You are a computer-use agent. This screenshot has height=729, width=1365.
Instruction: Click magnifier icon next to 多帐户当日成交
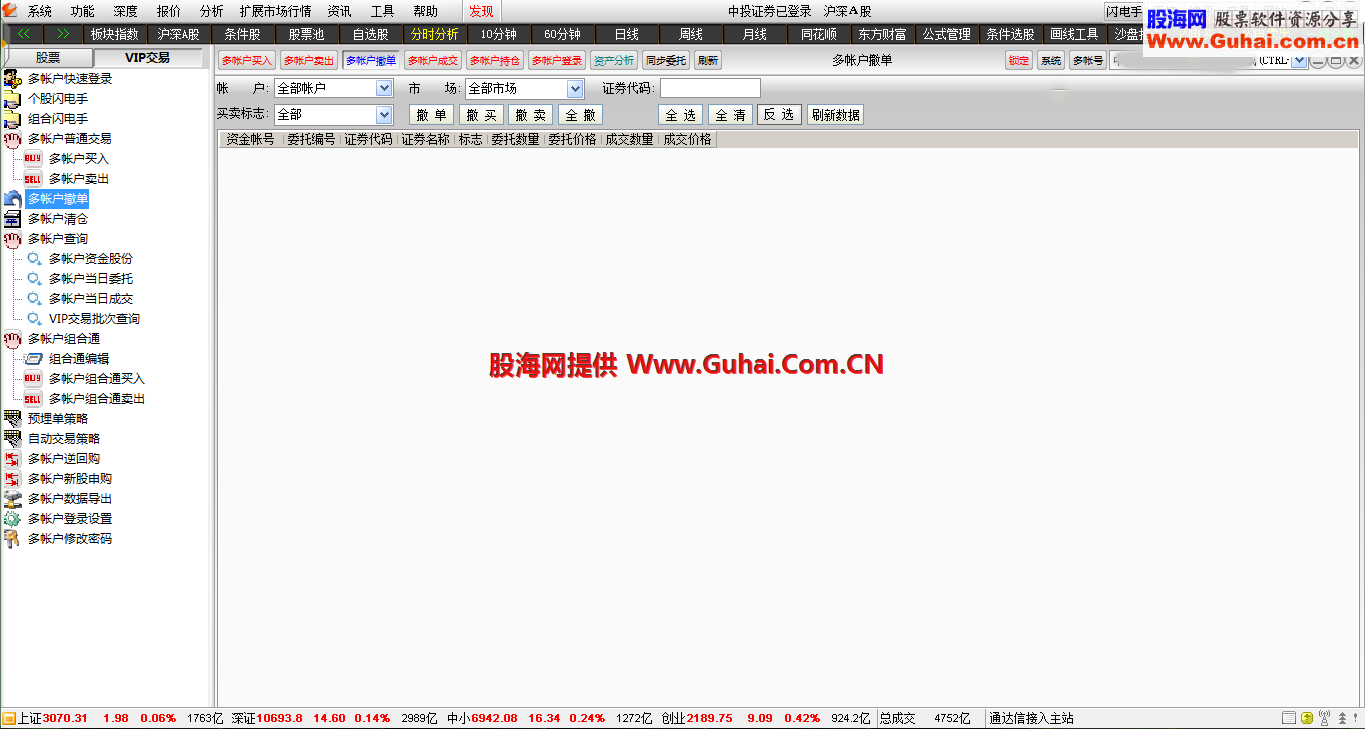[x=34, y=299]
